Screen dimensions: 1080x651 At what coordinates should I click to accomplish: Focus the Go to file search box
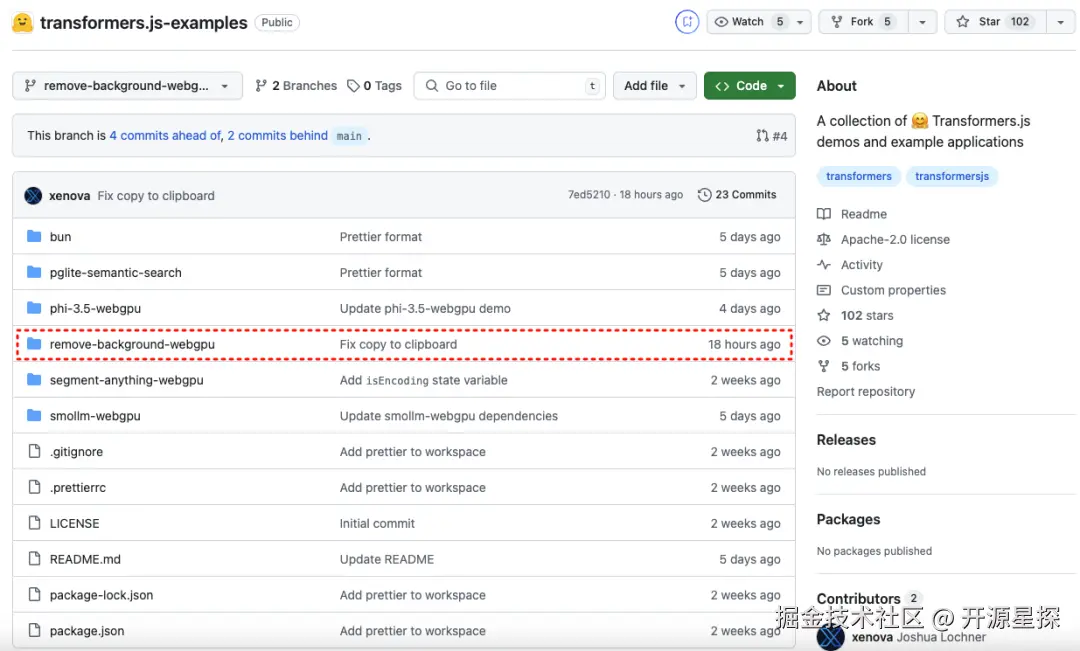click(x=510, y=85)
